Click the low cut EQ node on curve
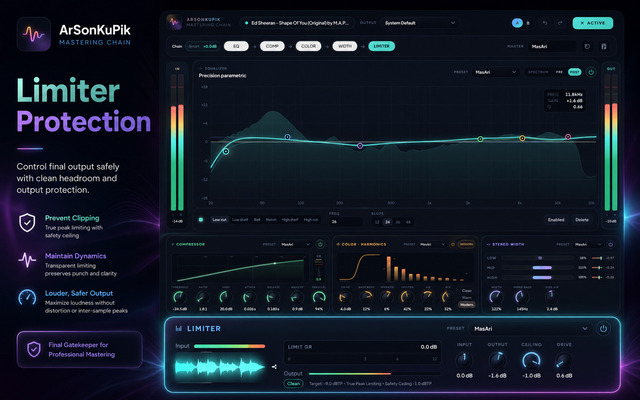The image size is (640, 400). (x=226, y=151)
